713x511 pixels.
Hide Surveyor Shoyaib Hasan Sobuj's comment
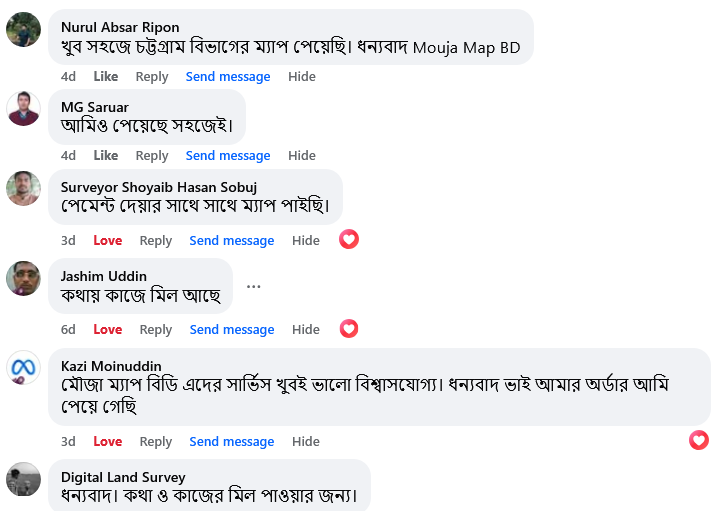click(x=306, y=241)
